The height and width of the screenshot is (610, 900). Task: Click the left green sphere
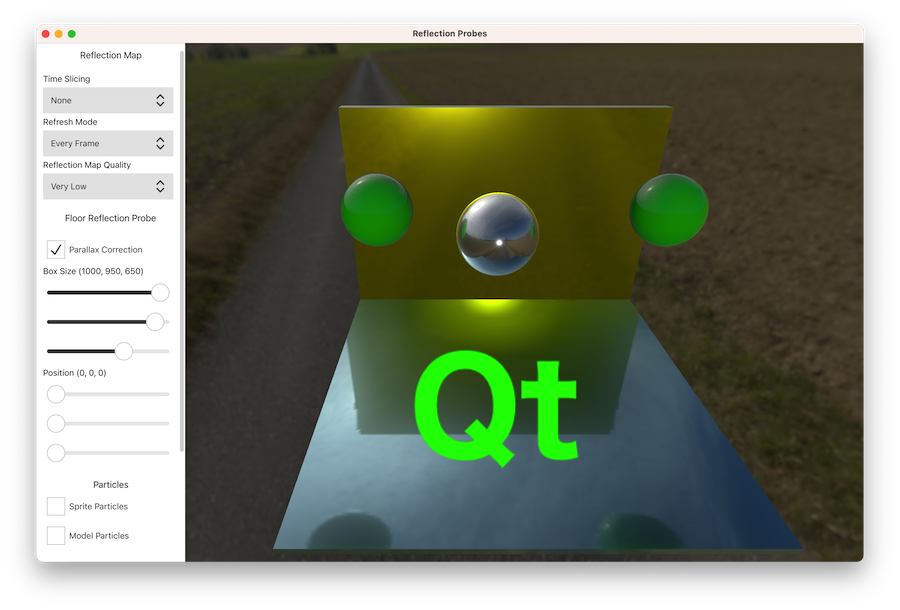[x=377, y=209]
